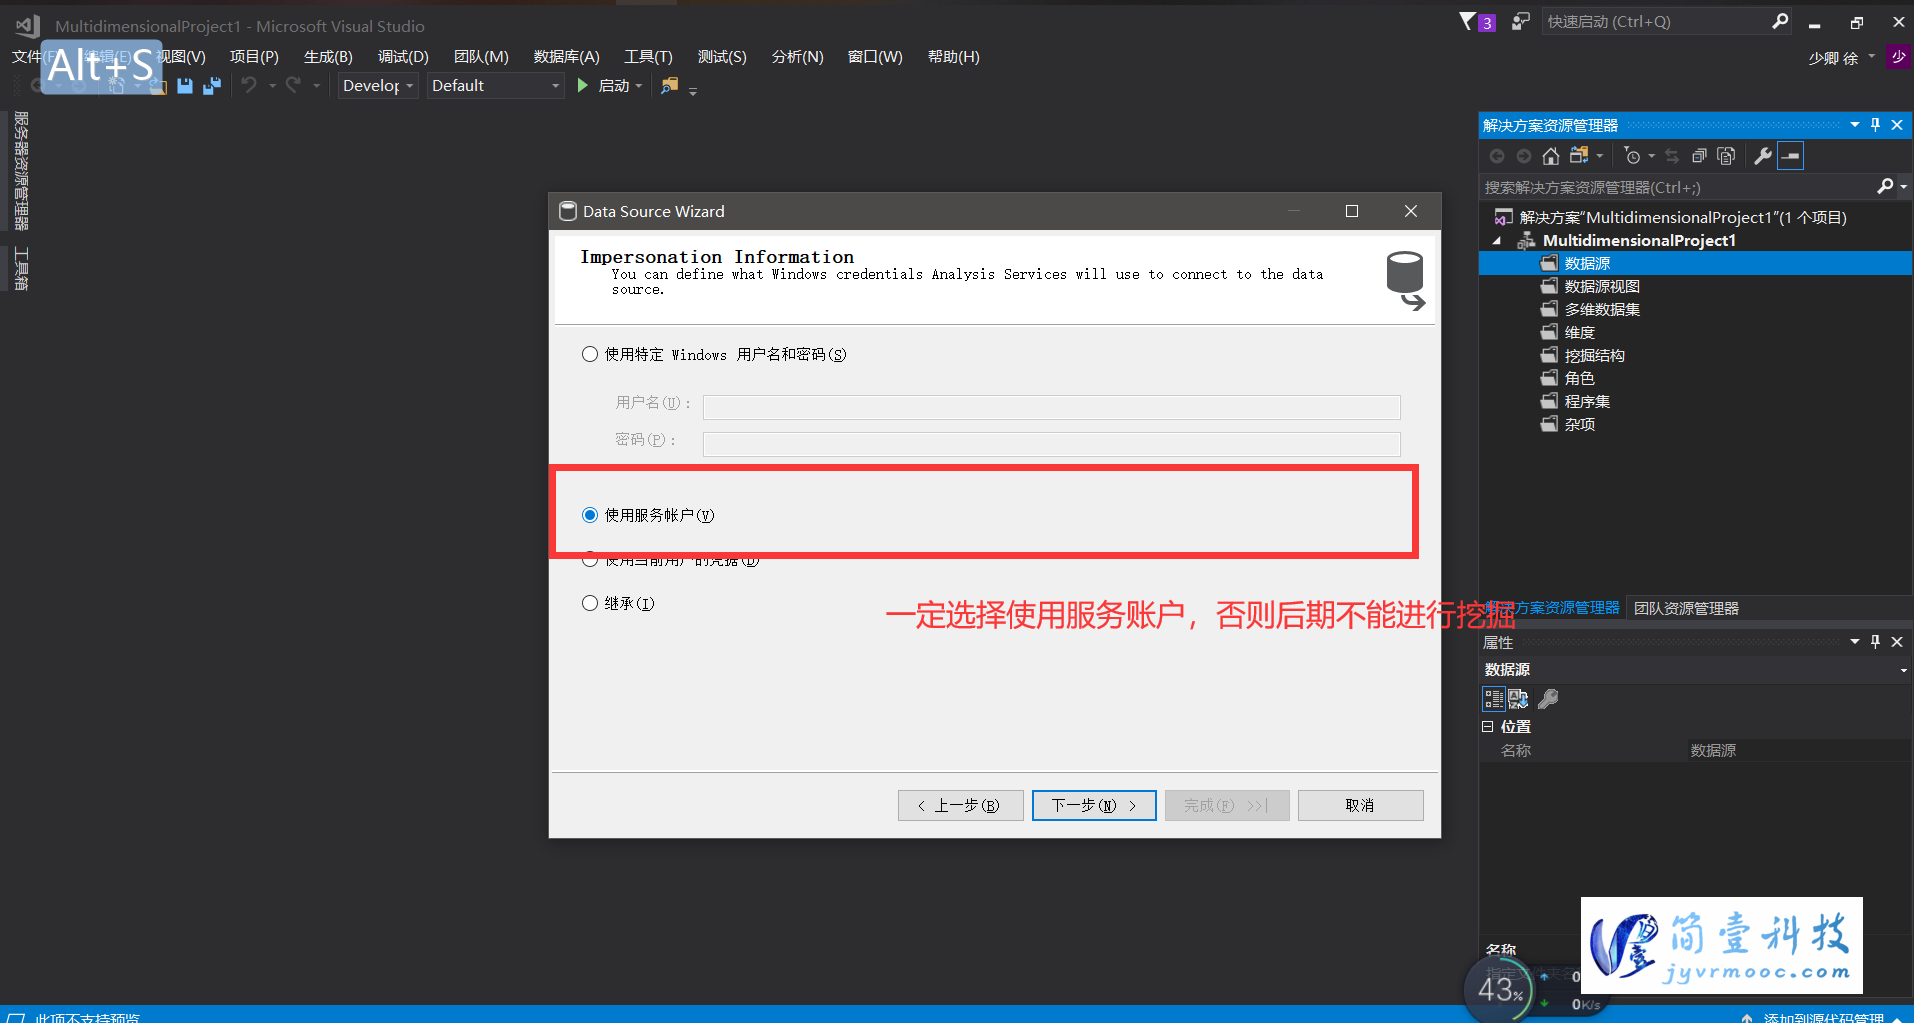This screenshot has width=1914, height=1023.
Task: Open the 项目(P) menu
Action: tap(254, 57)
